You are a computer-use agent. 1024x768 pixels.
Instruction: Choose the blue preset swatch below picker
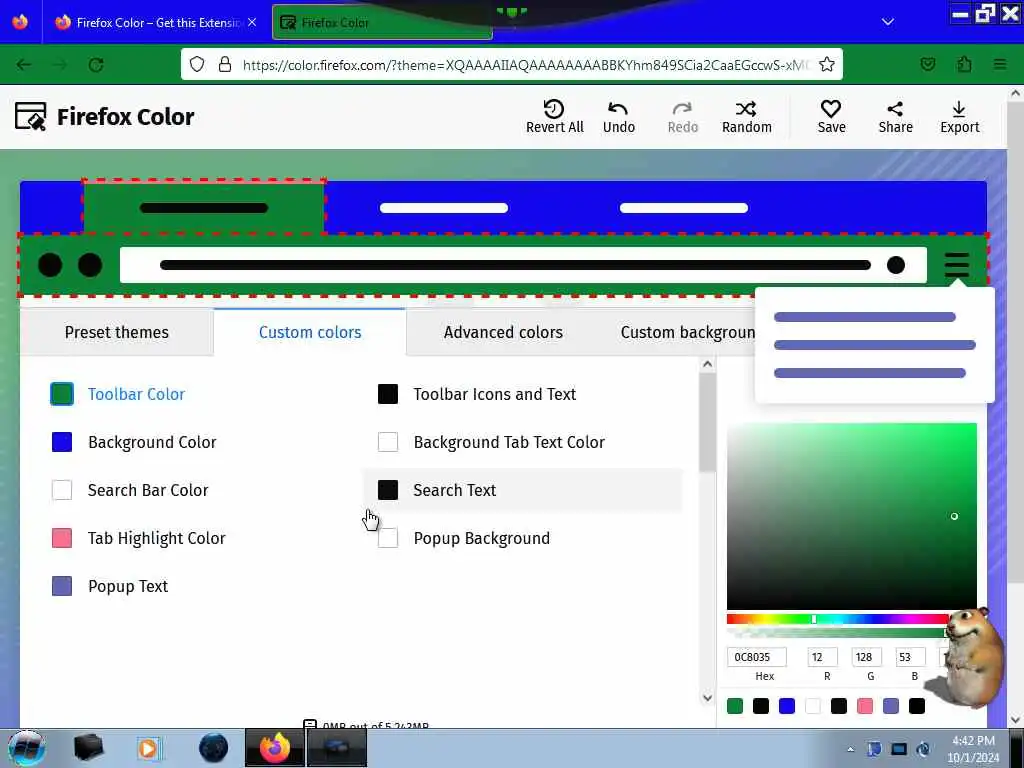tap(787, 706)
